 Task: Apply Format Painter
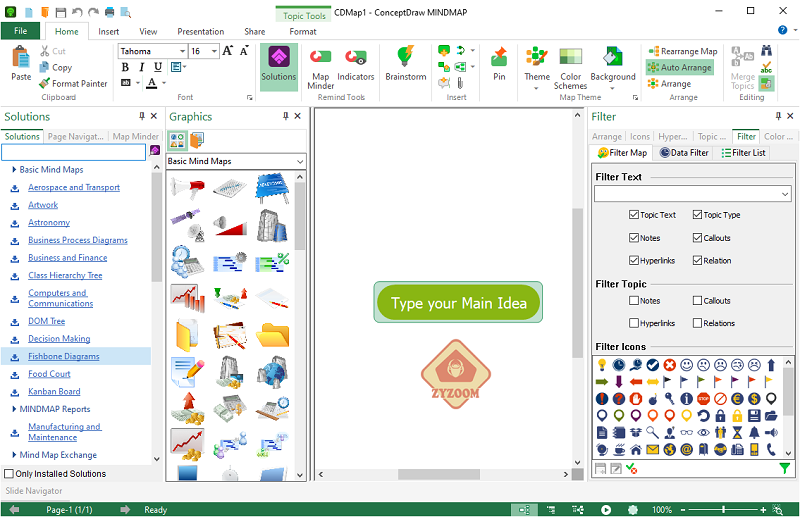73,83
